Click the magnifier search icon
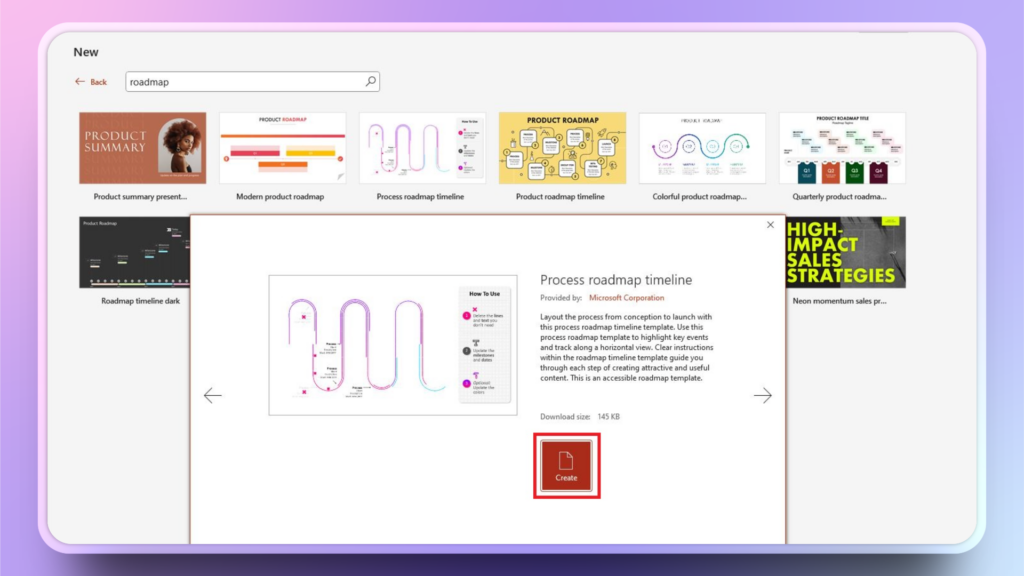 click(370, 82)
